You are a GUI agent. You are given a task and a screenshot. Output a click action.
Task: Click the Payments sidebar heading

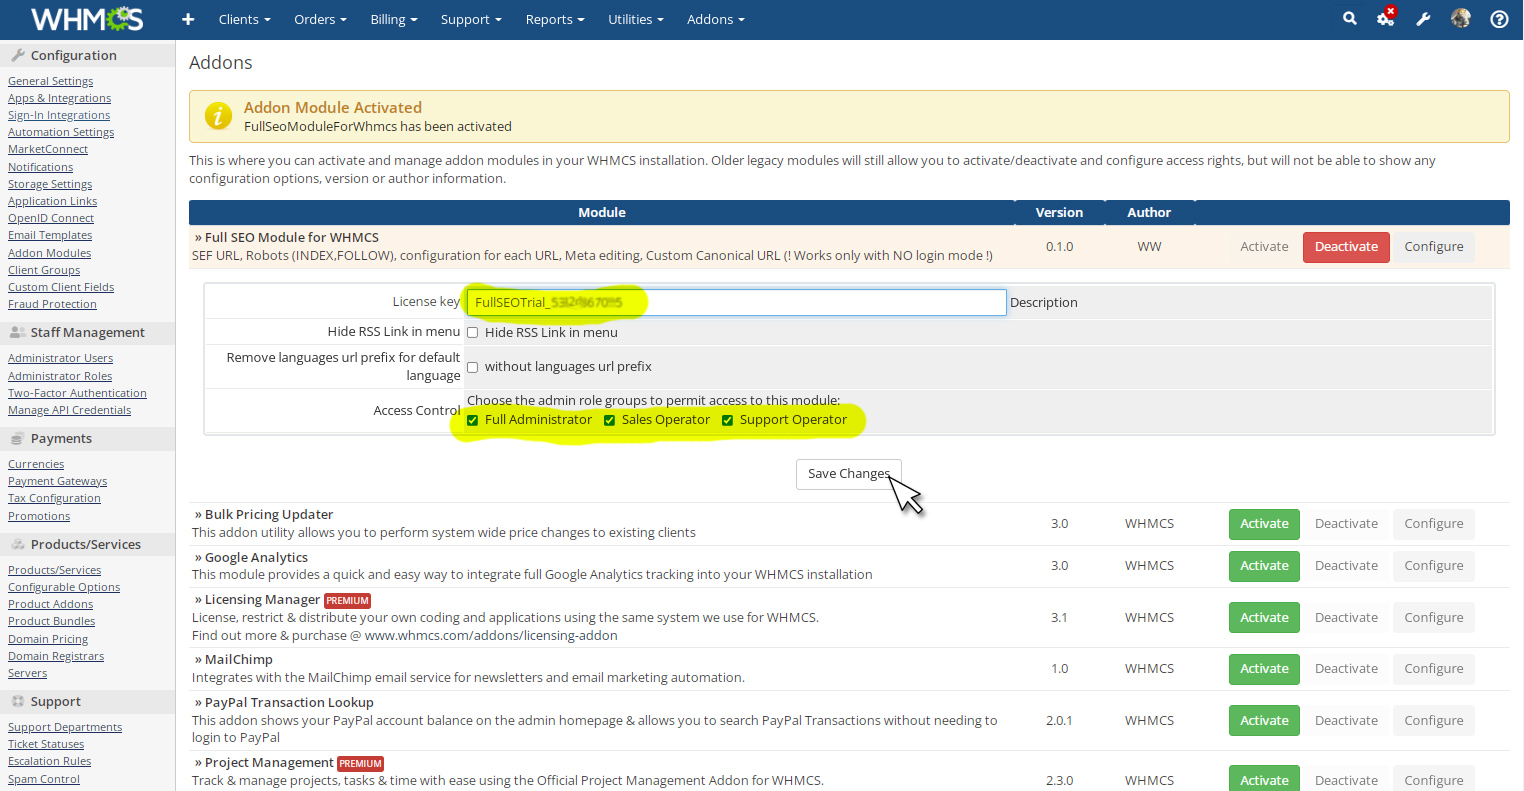click(x=87, y=438)
